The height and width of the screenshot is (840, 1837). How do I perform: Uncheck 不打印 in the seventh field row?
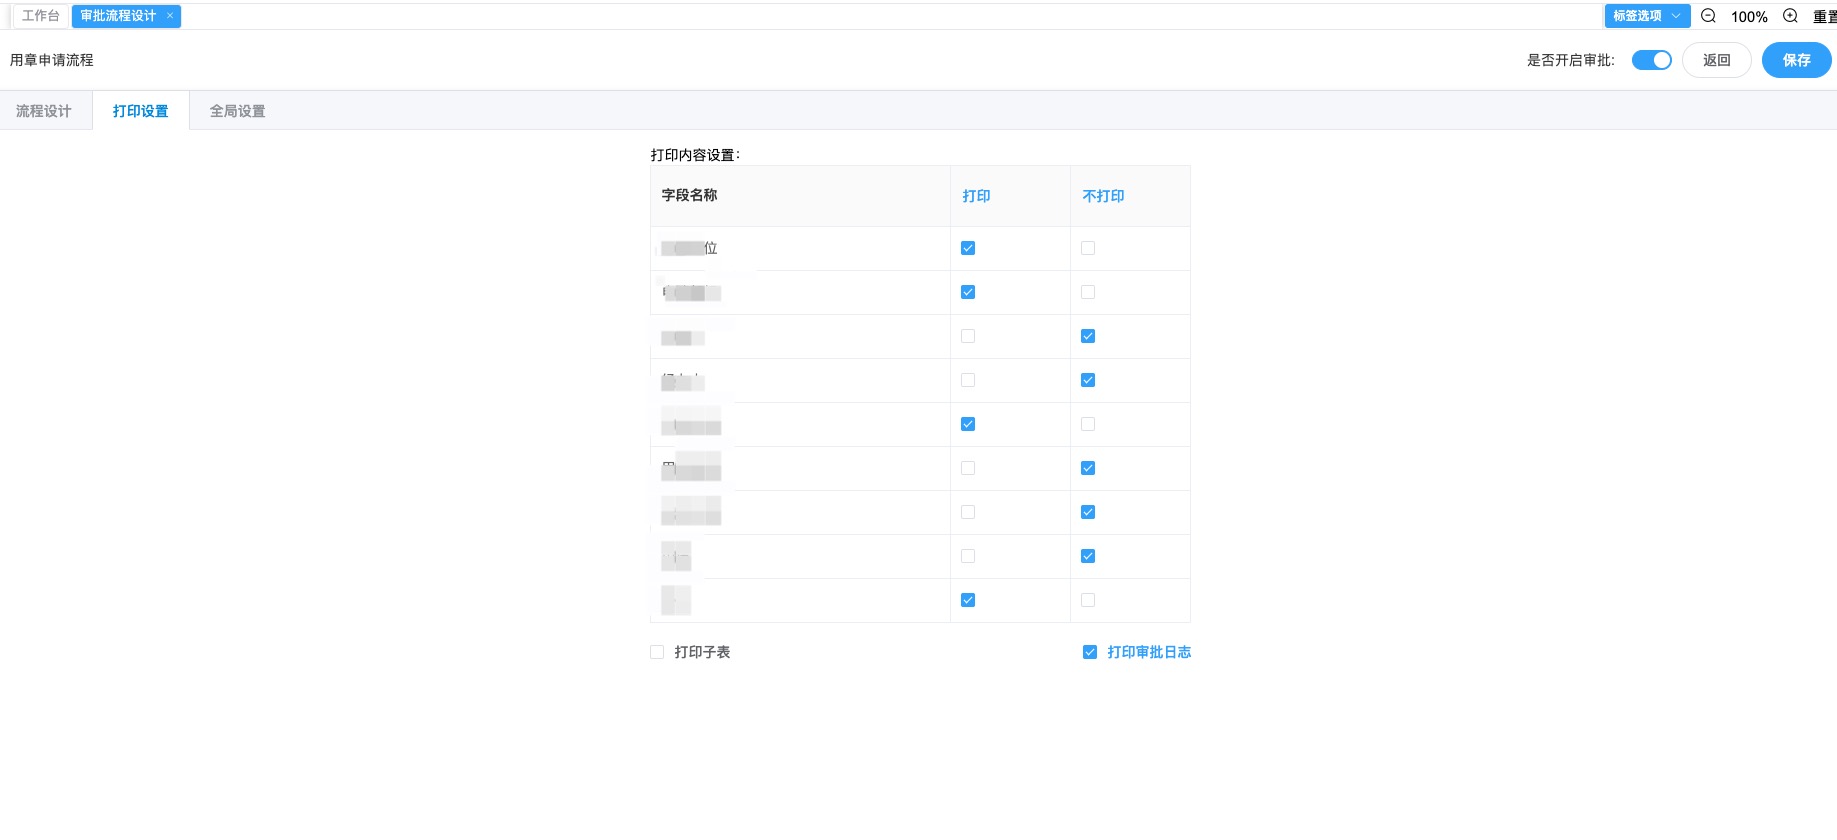[x=1088, y=512]
